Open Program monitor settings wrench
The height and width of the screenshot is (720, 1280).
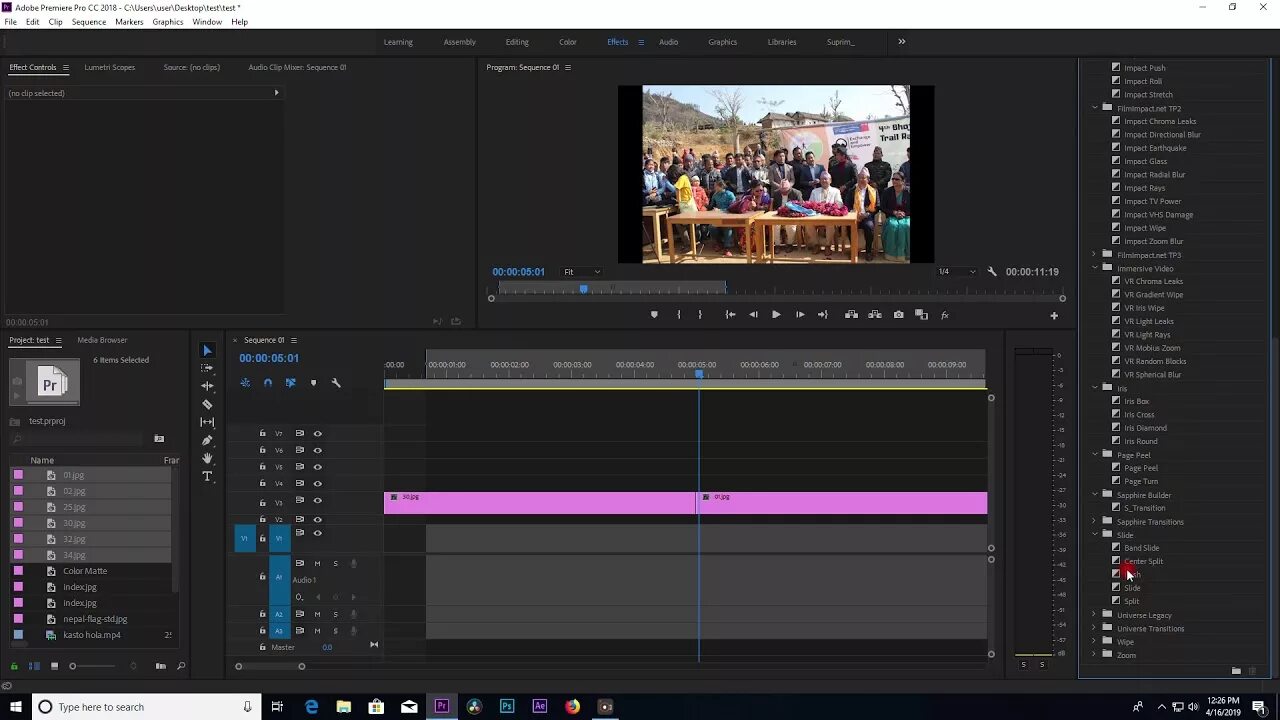(x=992, y=272)
